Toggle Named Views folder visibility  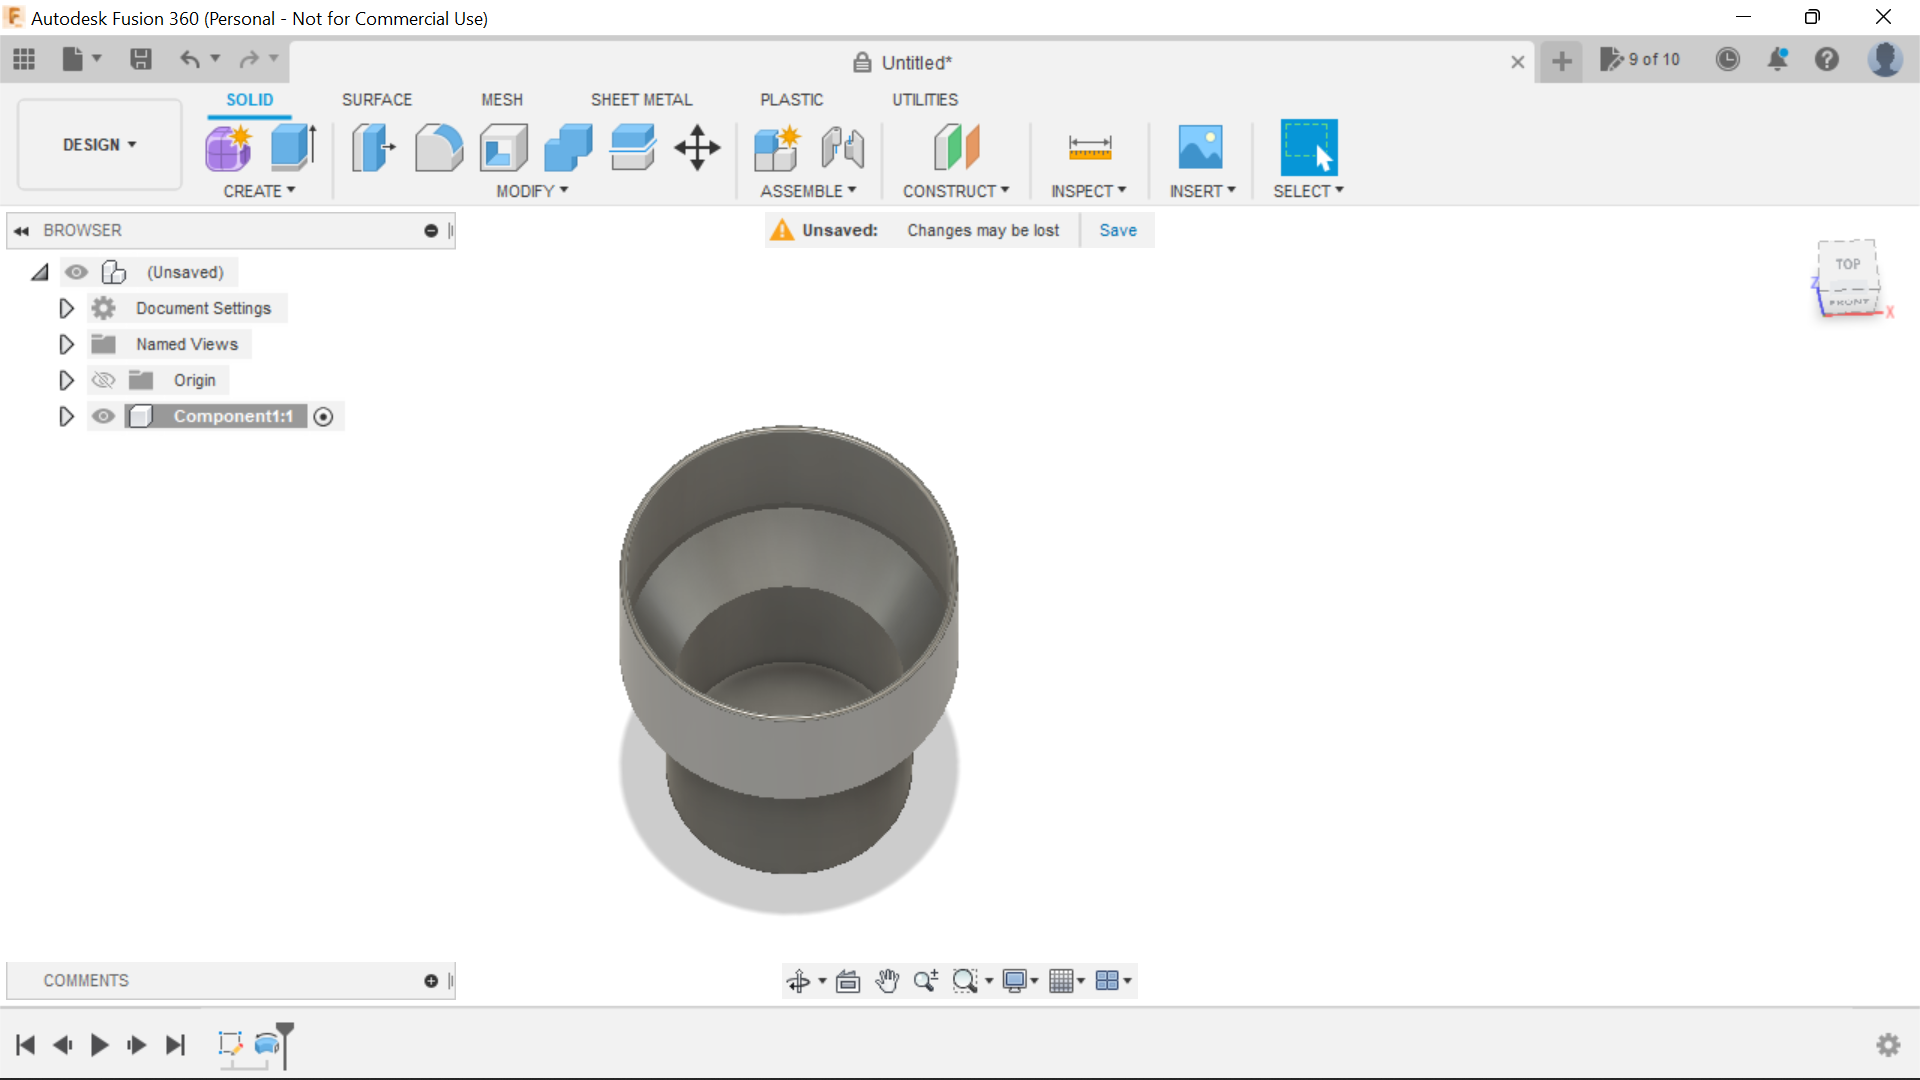(x=103, y=344)
